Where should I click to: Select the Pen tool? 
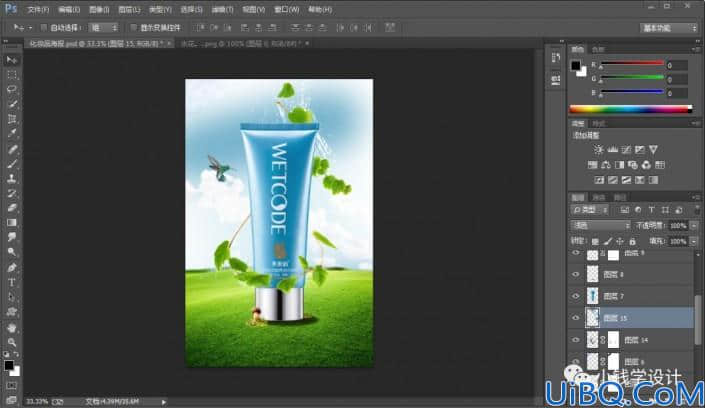coord(12,268)
